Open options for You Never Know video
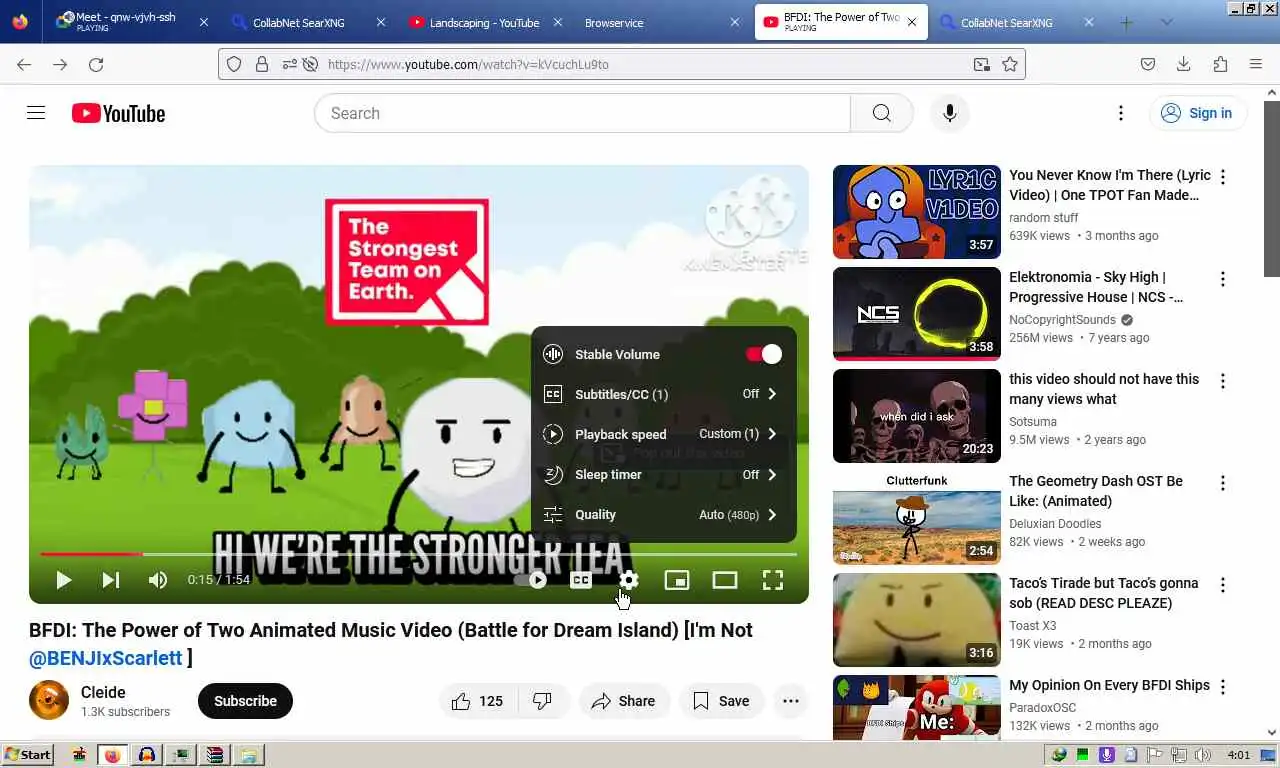This screenshot has height=768, width=1280. click(1222, 177)
